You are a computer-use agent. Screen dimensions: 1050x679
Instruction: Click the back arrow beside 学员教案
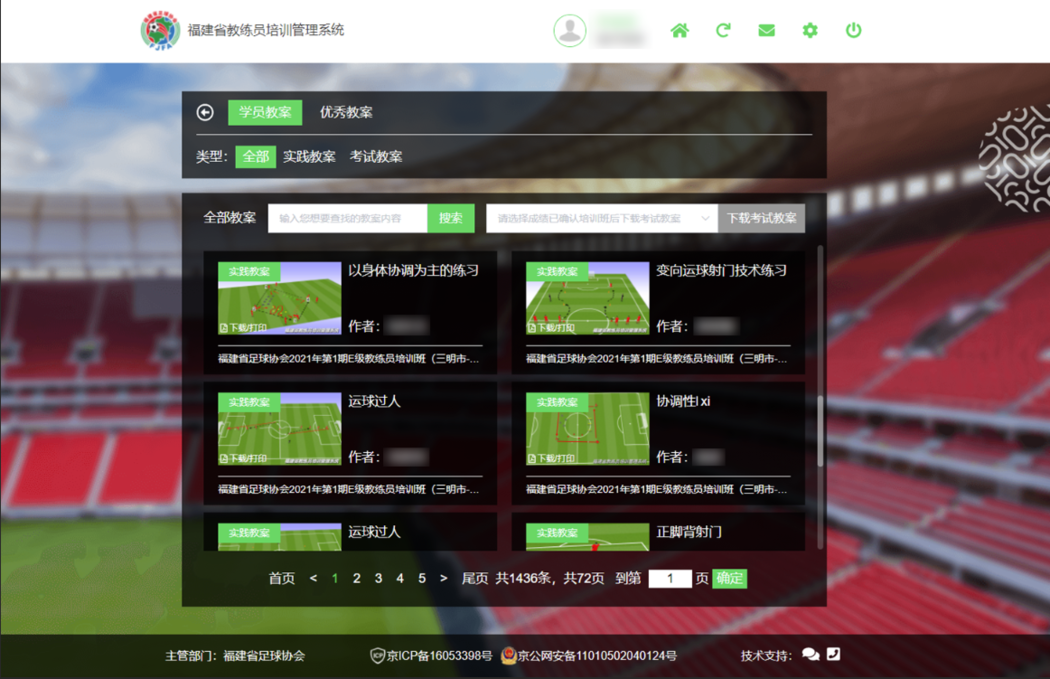click(x=205, y=112)
